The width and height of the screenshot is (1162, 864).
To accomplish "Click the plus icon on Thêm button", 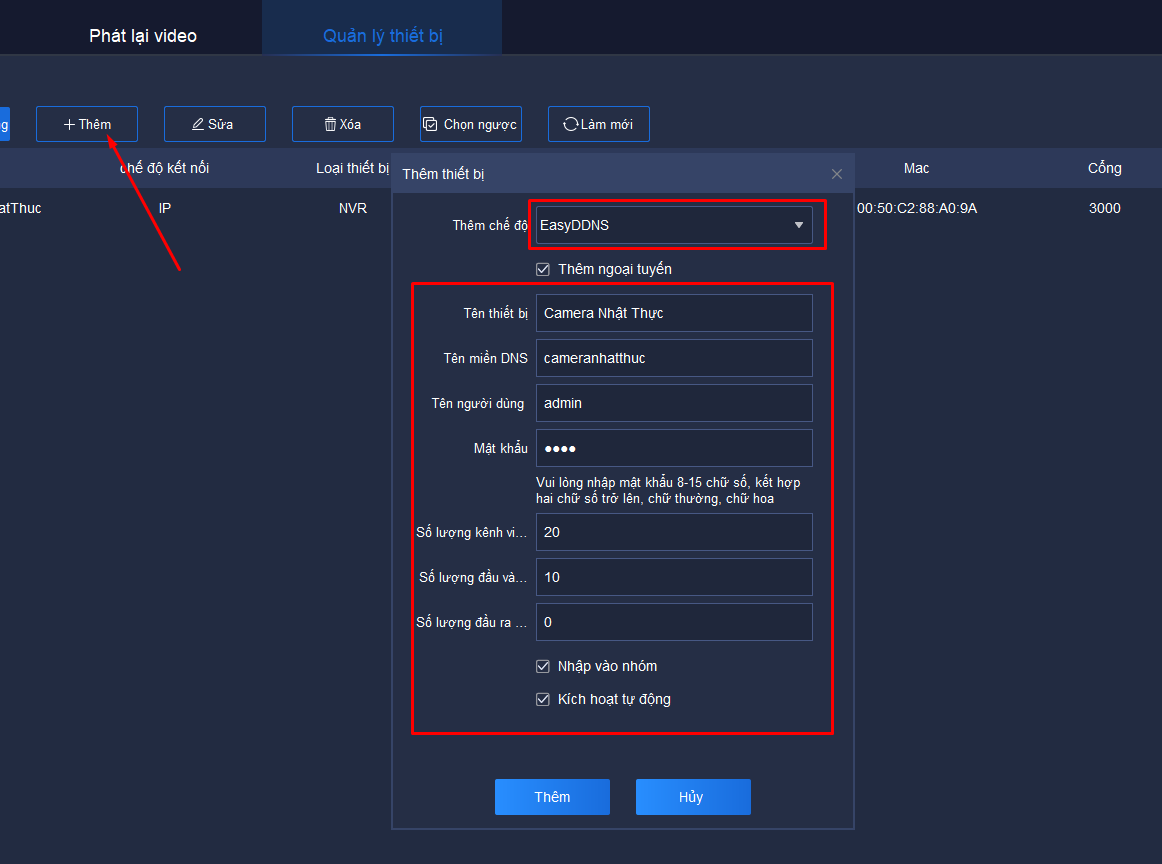I will pyautogui.click(x=69, y=124).
